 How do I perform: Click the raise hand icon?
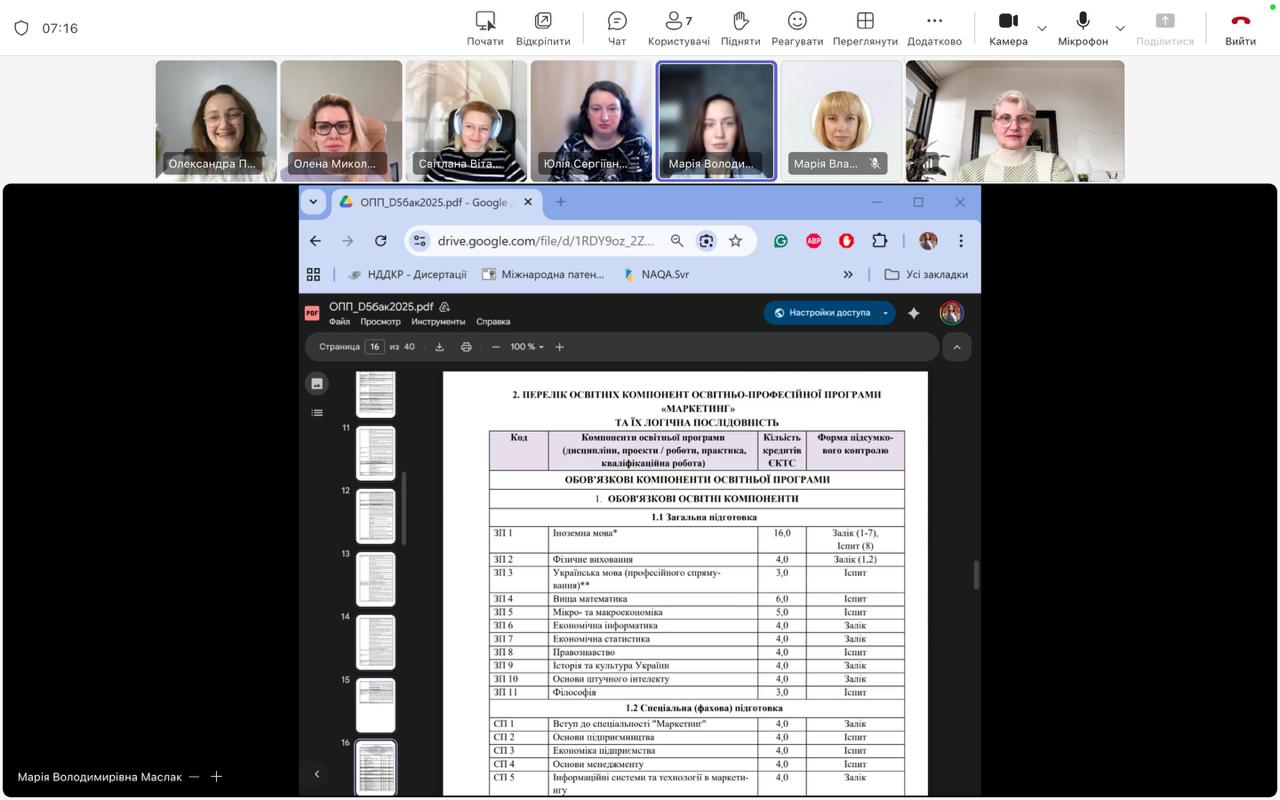740,28
